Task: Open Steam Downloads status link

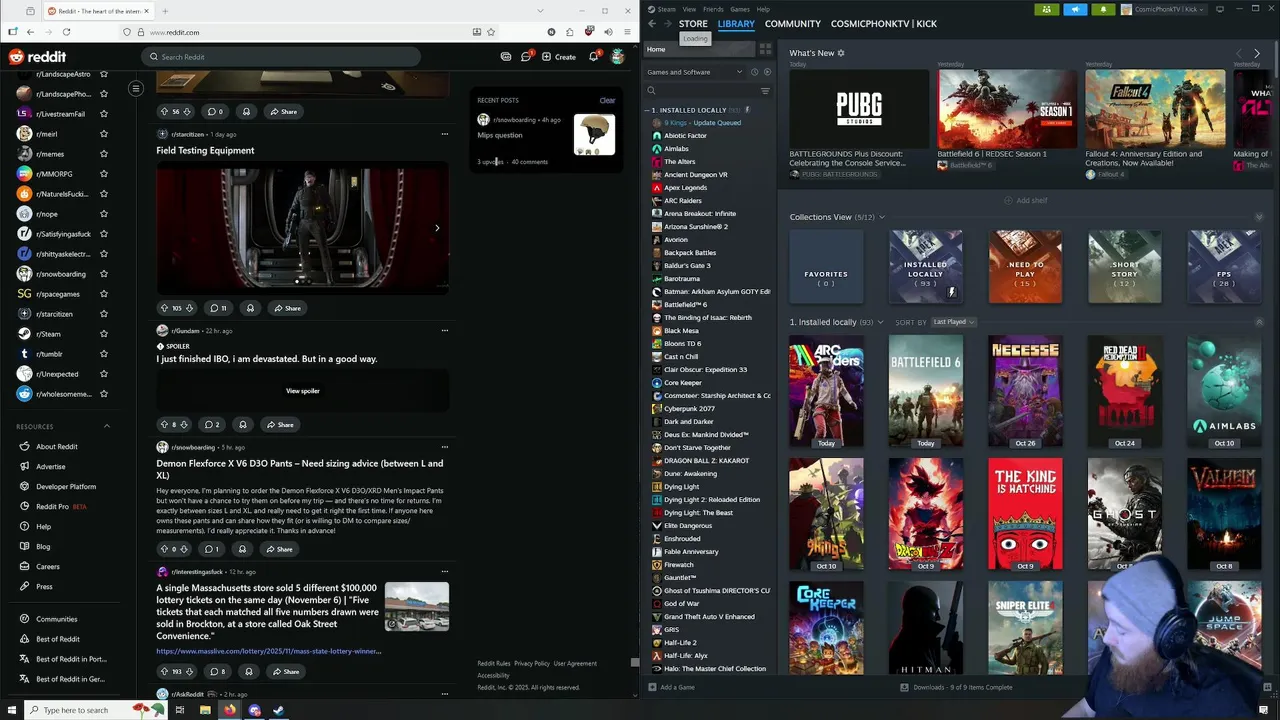Action: (x=956, y=687)
